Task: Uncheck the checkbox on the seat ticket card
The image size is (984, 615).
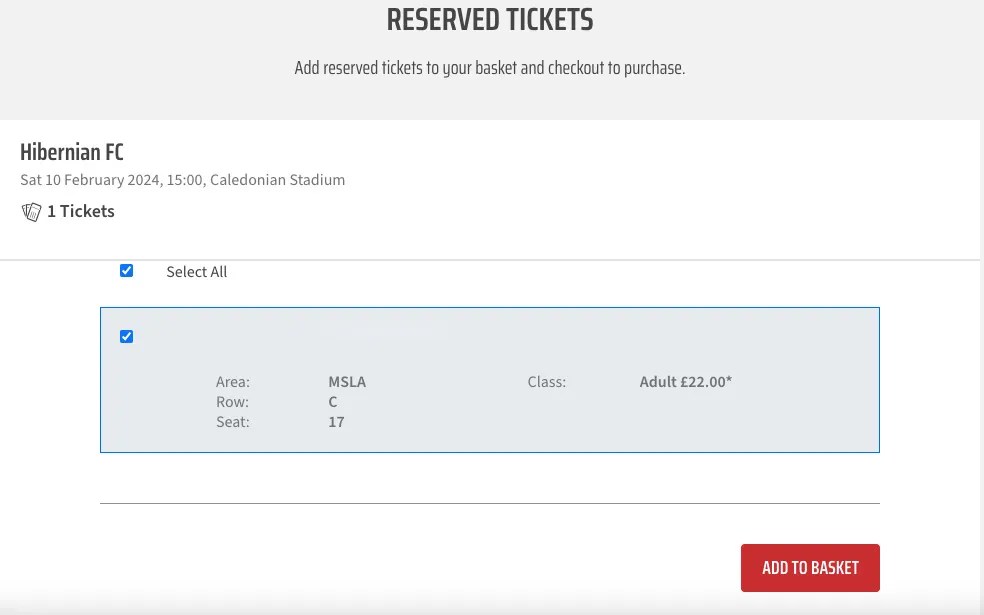Action: 126,336
